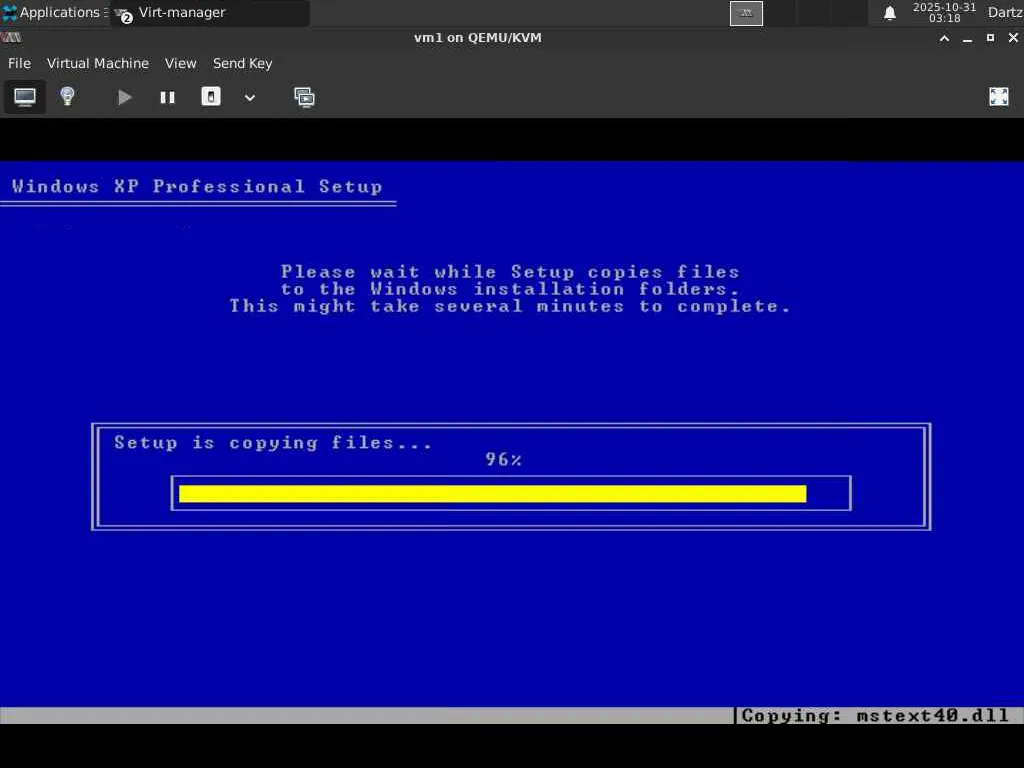Click the 96% progress text
The width and height of the screenshot is (1024, 768).
504,460
